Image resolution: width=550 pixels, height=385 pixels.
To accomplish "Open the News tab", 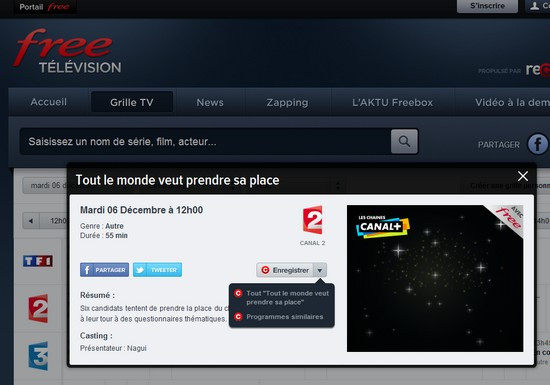I will [x=210, y=102].
